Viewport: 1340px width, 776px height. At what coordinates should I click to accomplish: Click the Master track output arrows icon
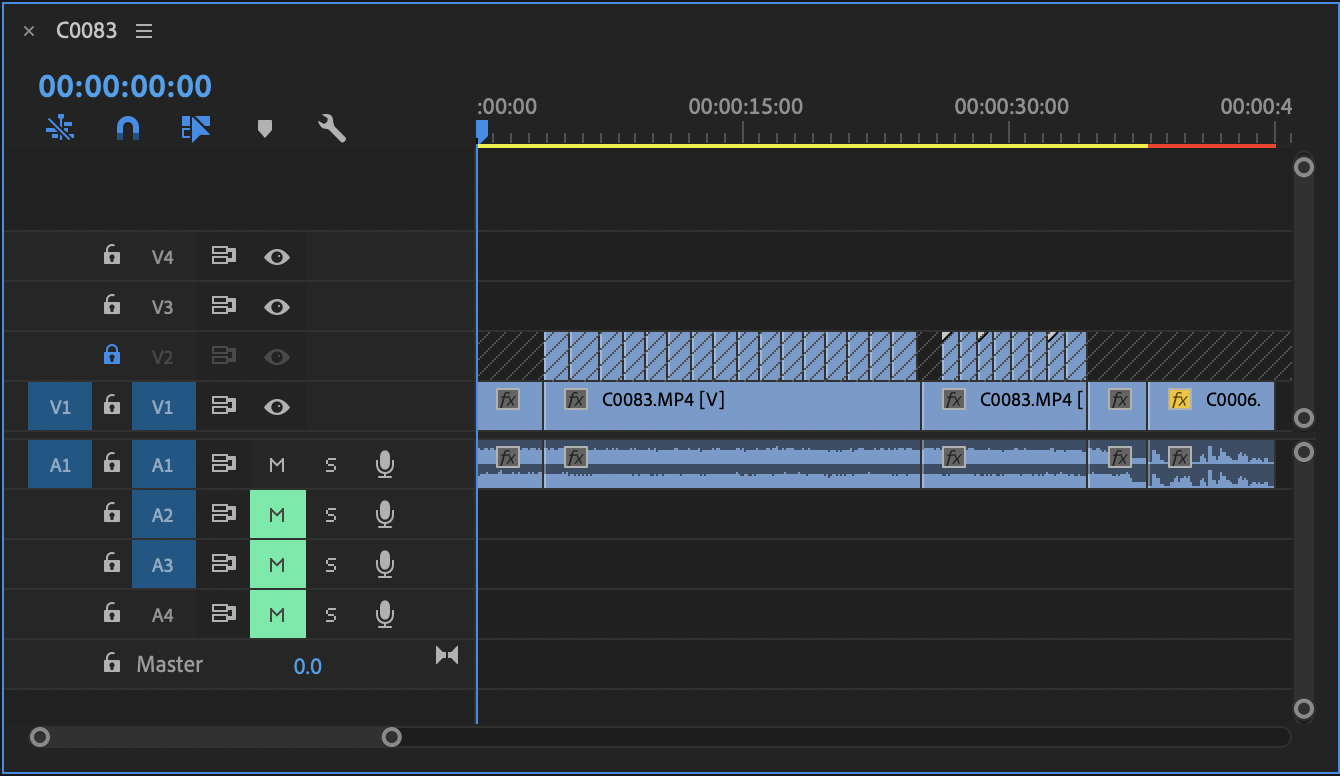point(447,655)
